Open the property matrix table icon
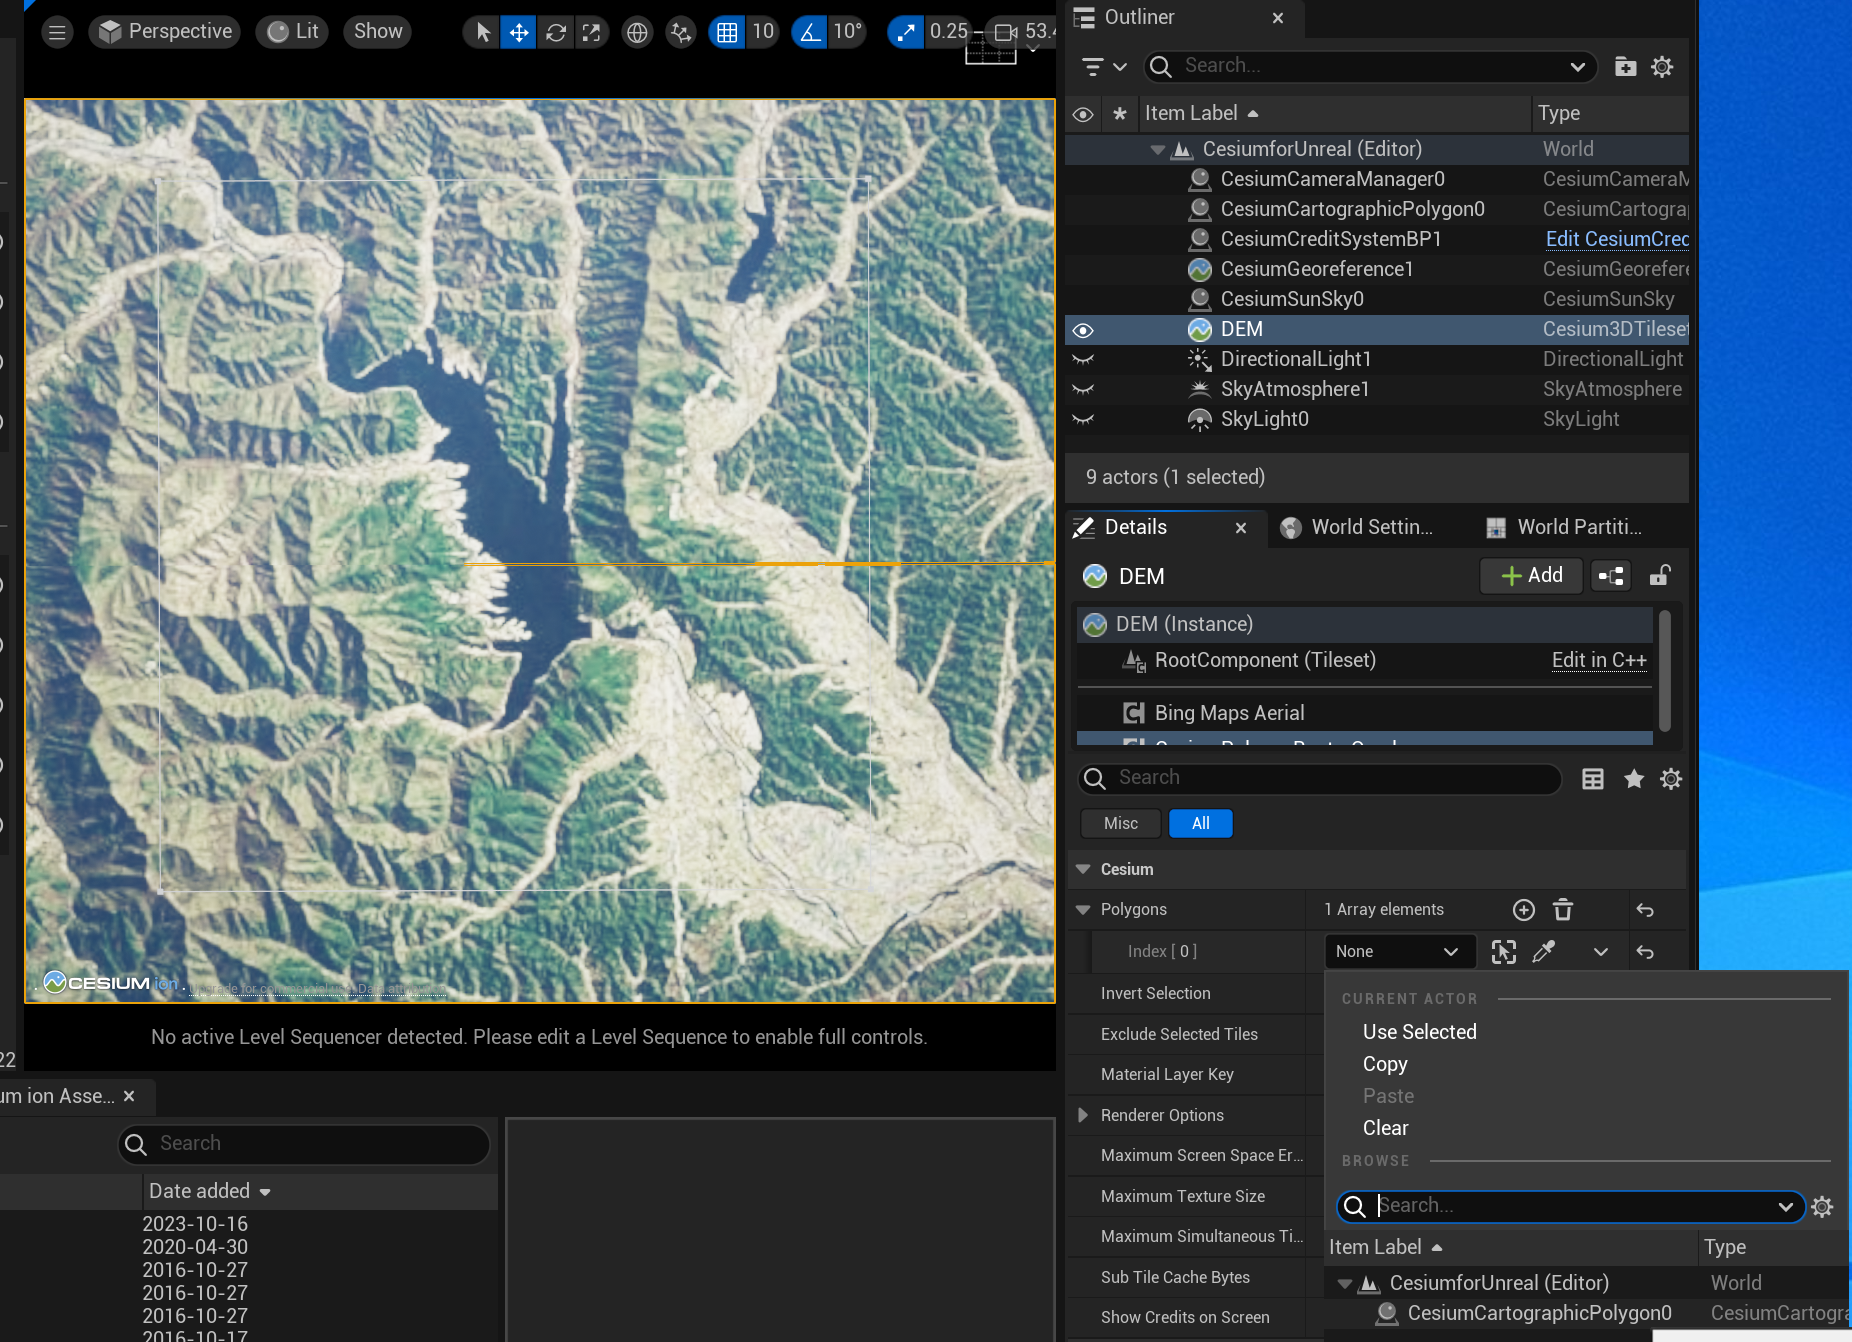 1593,779
